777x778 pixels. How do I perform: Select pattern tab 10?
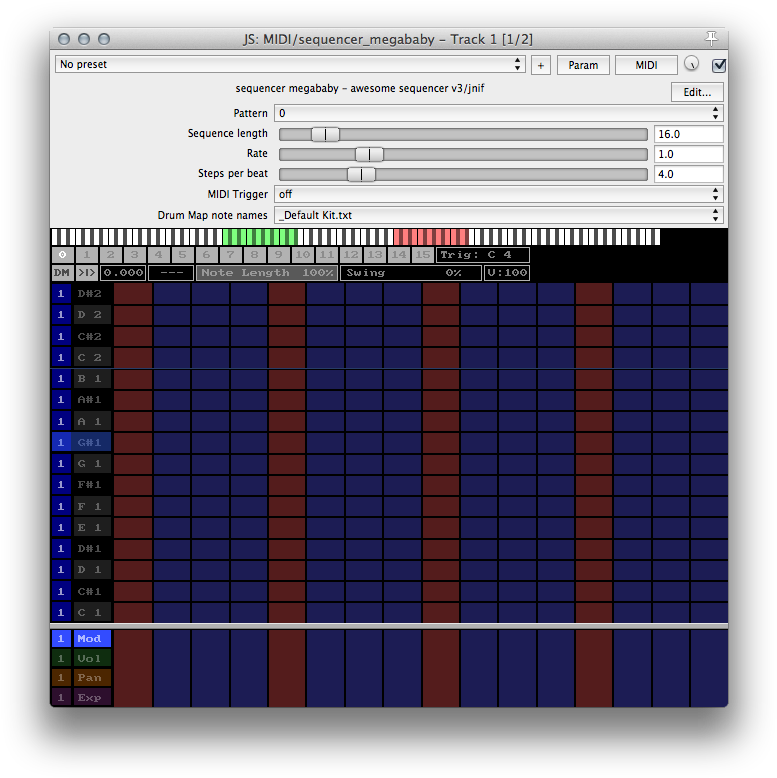click(x=303, y=255)
